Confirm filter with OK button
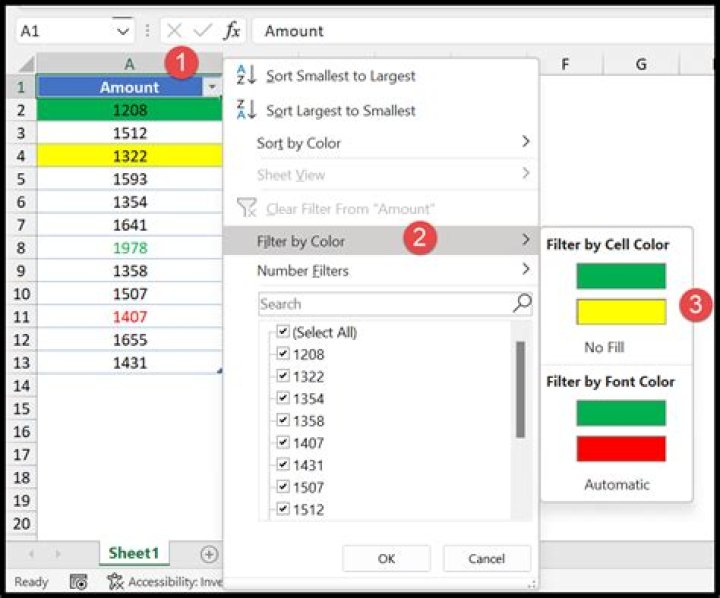Image resolution: width=720 pixels, height=598 pixels. pos(386,559)
